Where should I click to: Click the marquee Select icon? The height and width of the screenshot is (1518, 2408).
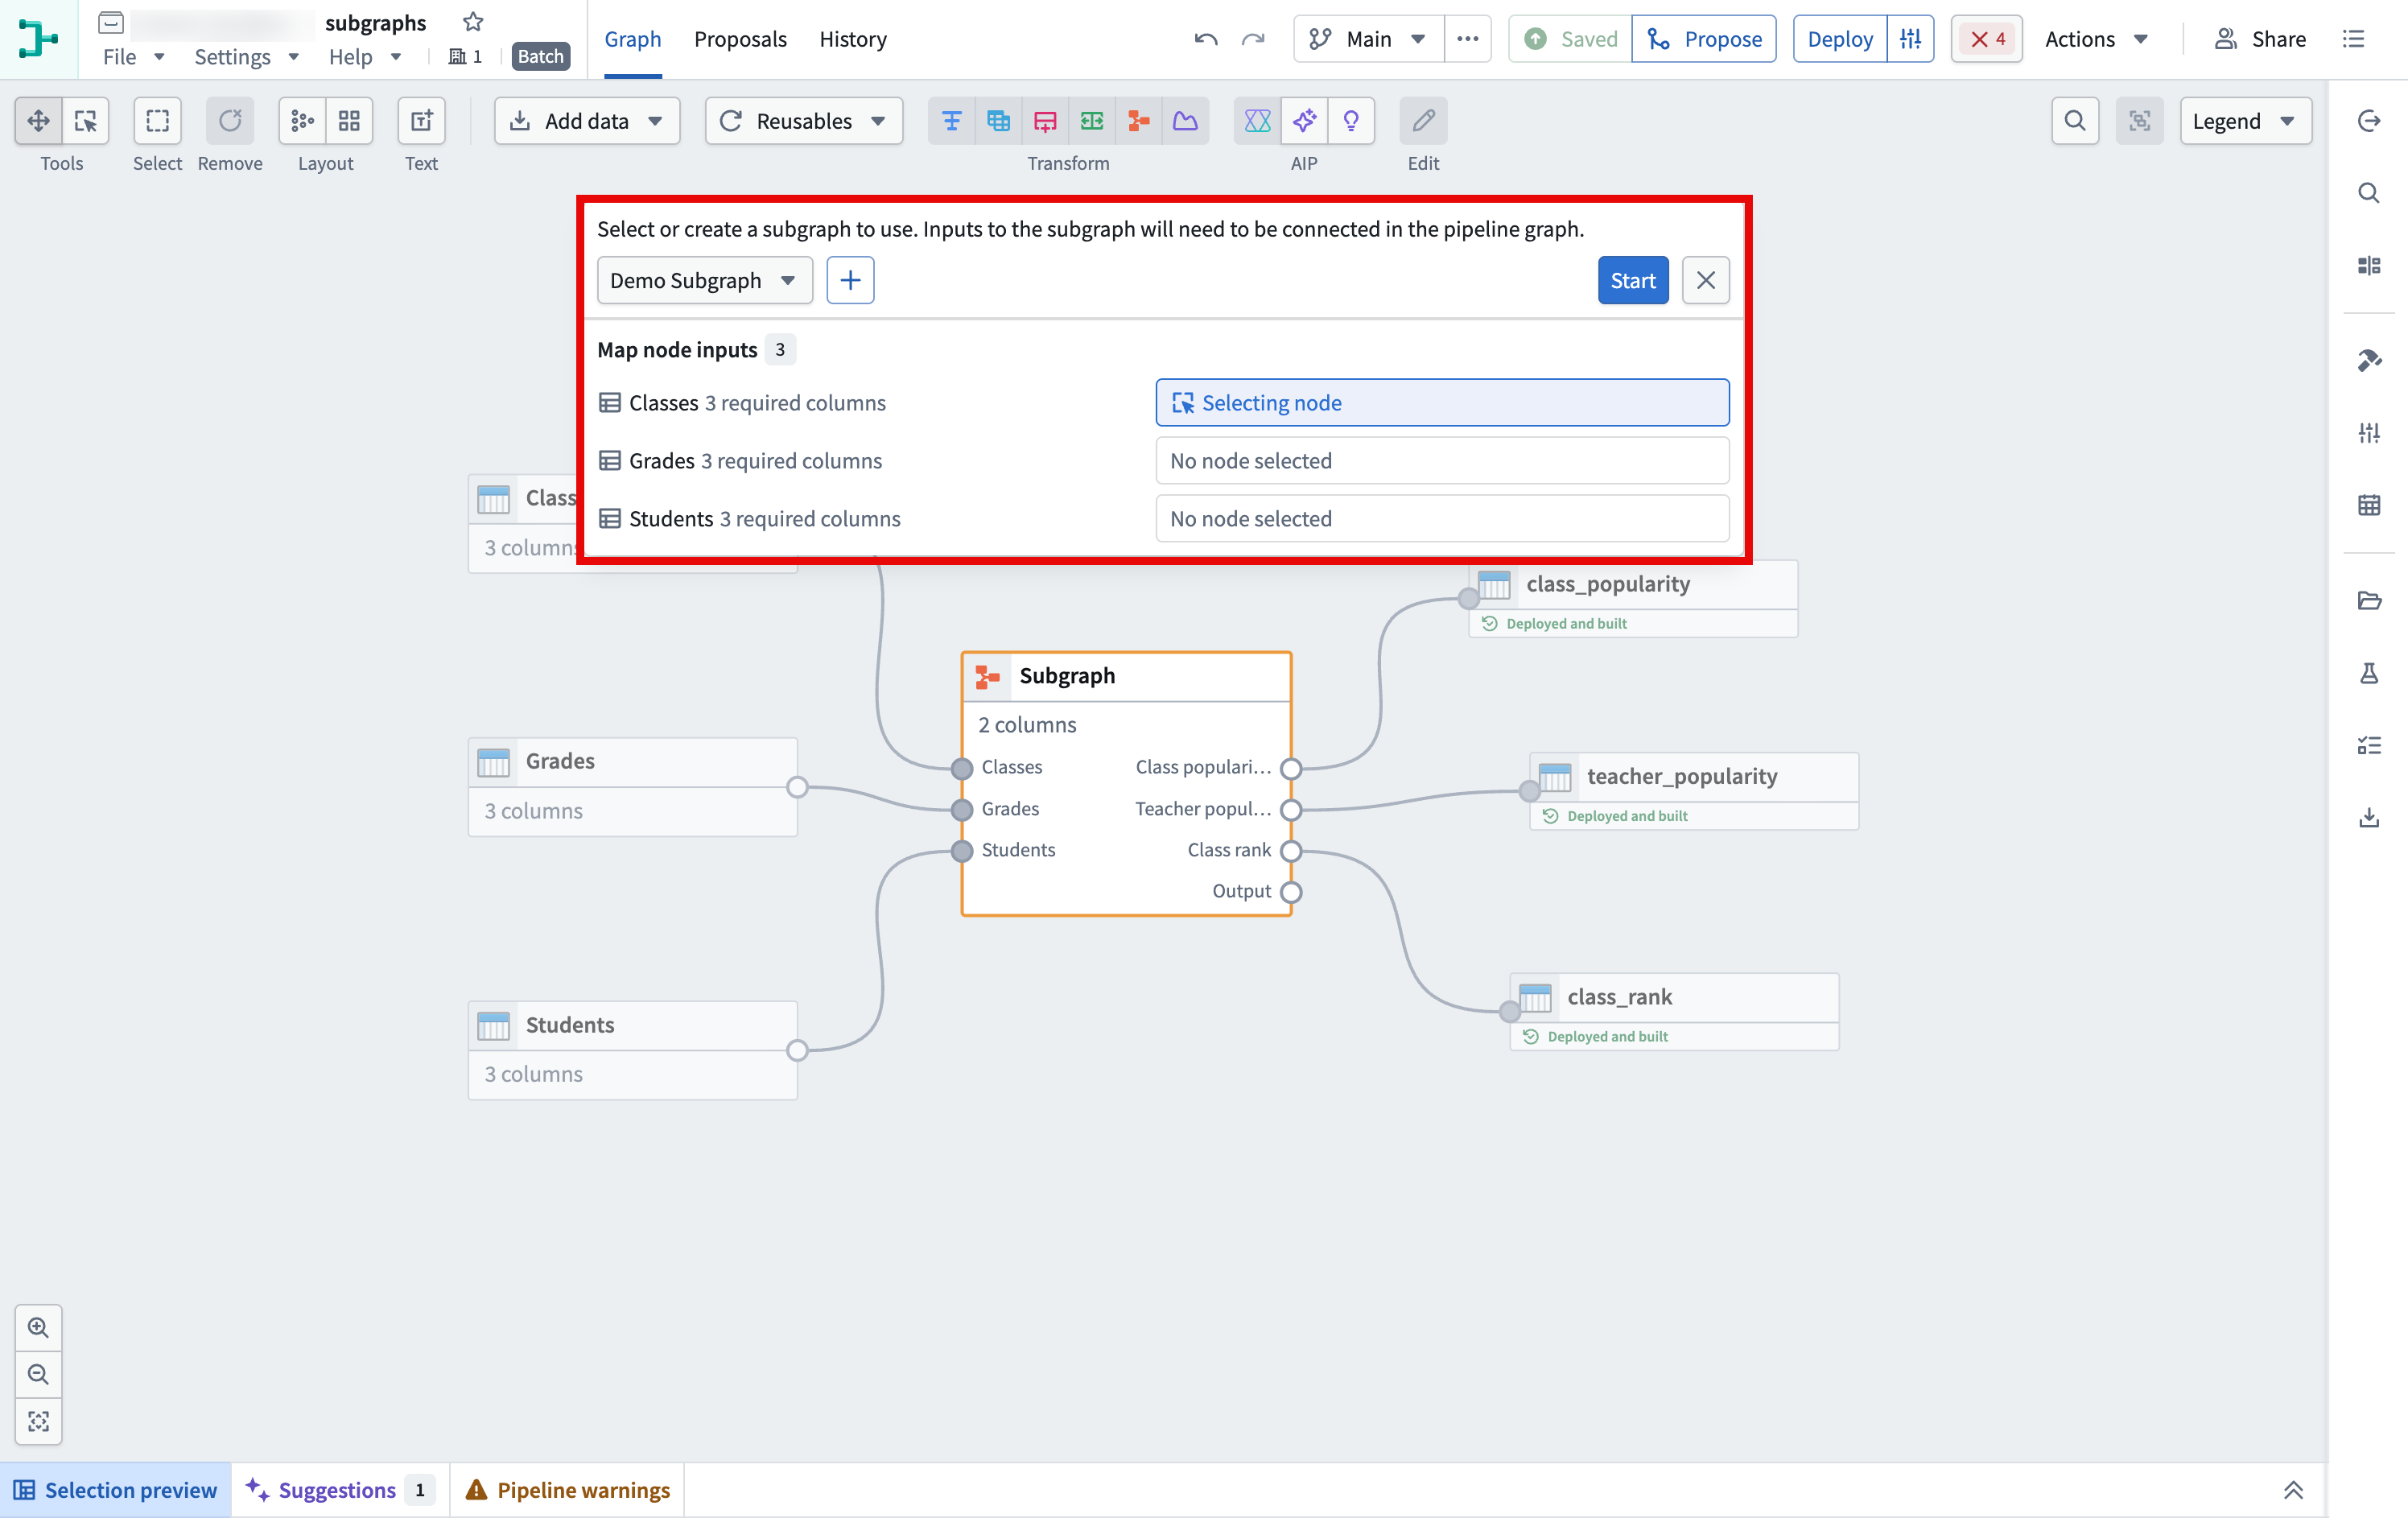click(157, 121)
